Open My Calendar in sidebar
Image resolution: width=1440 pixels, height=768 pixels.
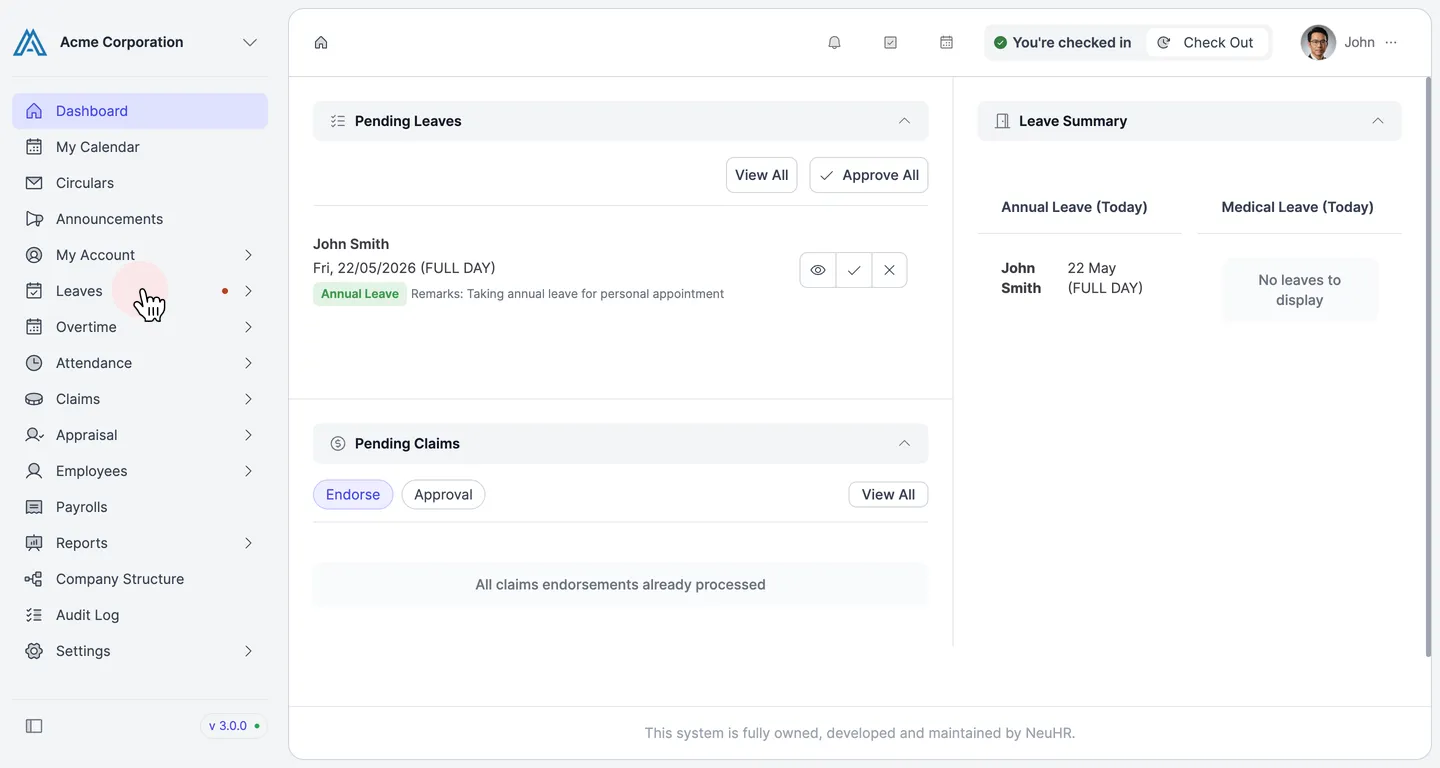point(140,147)
